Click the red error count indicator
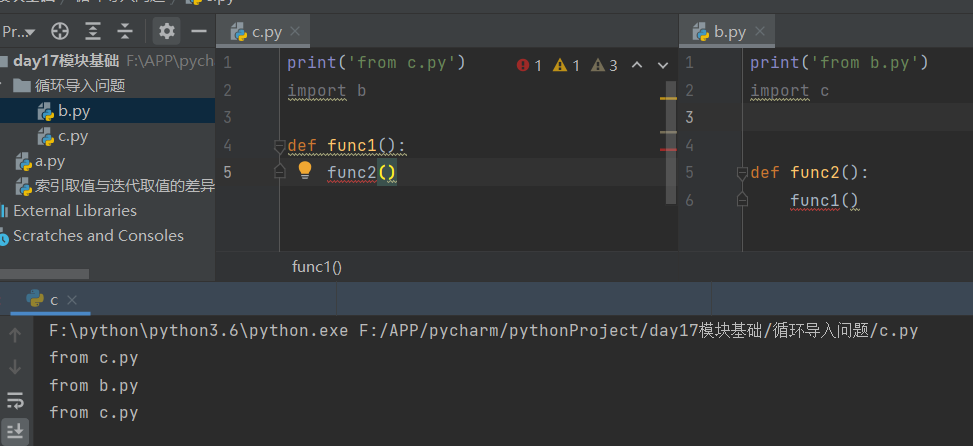Image resolution: width=973 pixels, height=446 pixels. (x=529, y=65)
